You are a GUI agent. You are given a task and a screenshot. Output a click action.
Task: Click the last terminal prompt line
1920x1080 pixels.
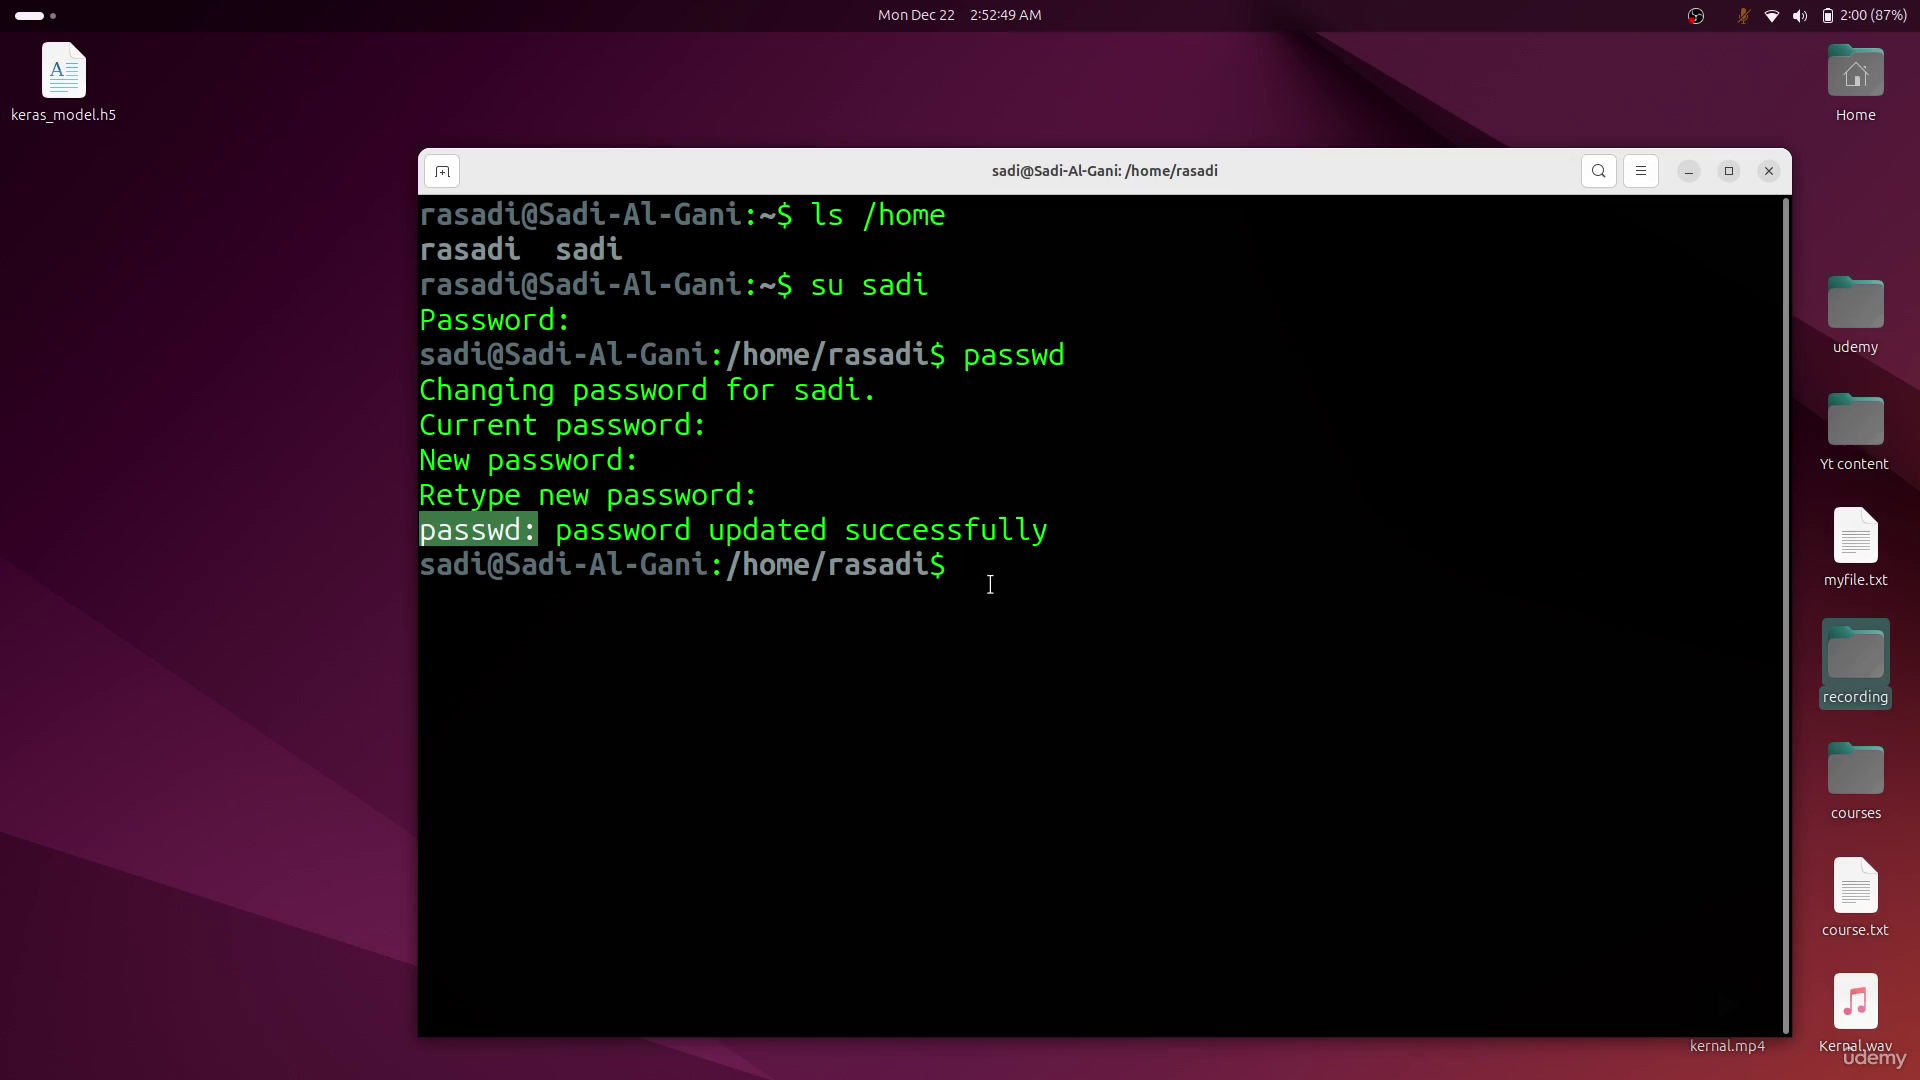[x=682, y=565]
